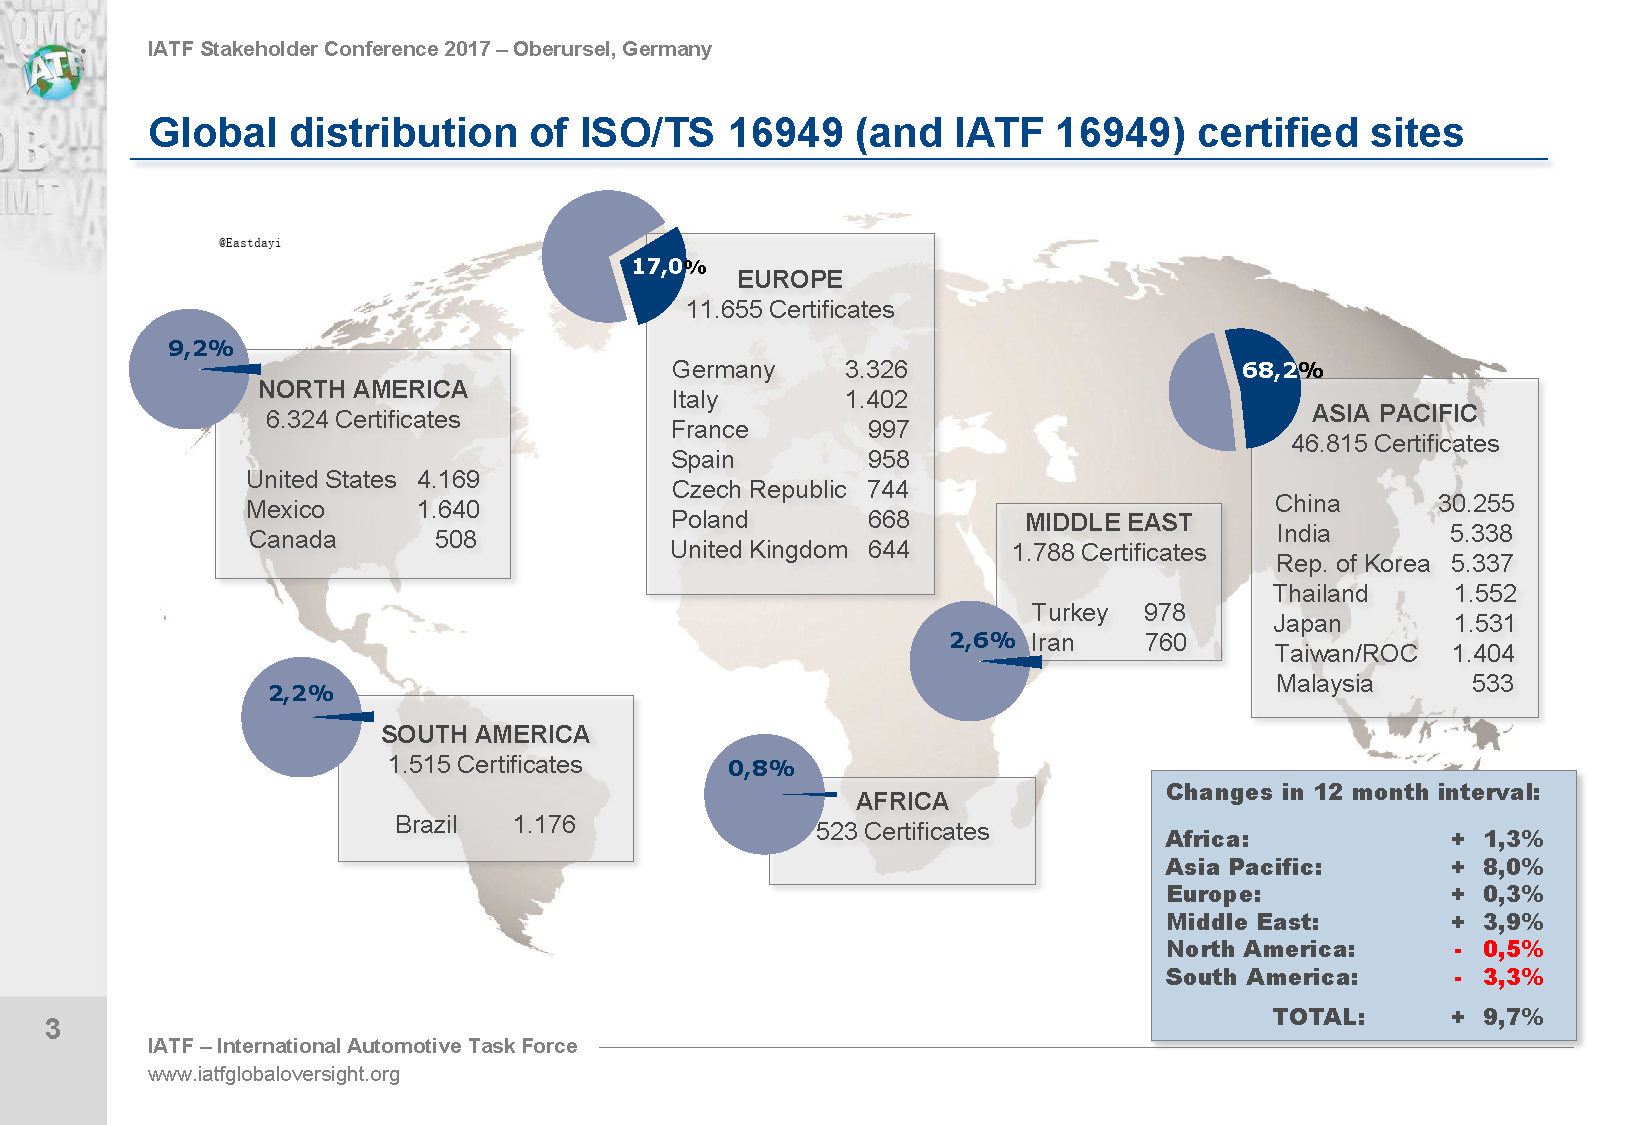Click the 'Turkey' row label
The height and width of the screenshot is (1125, 1625).
tap(1070, 612)
